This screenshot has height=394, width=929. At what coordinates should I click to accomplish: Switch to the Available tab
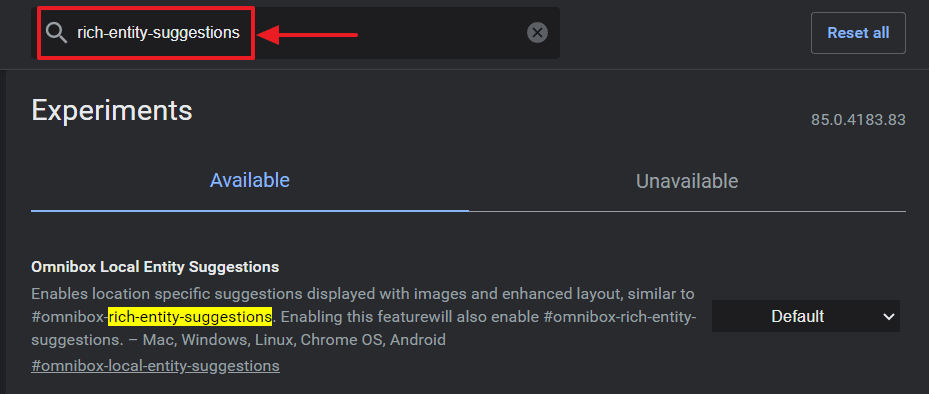tap(249, 180)
